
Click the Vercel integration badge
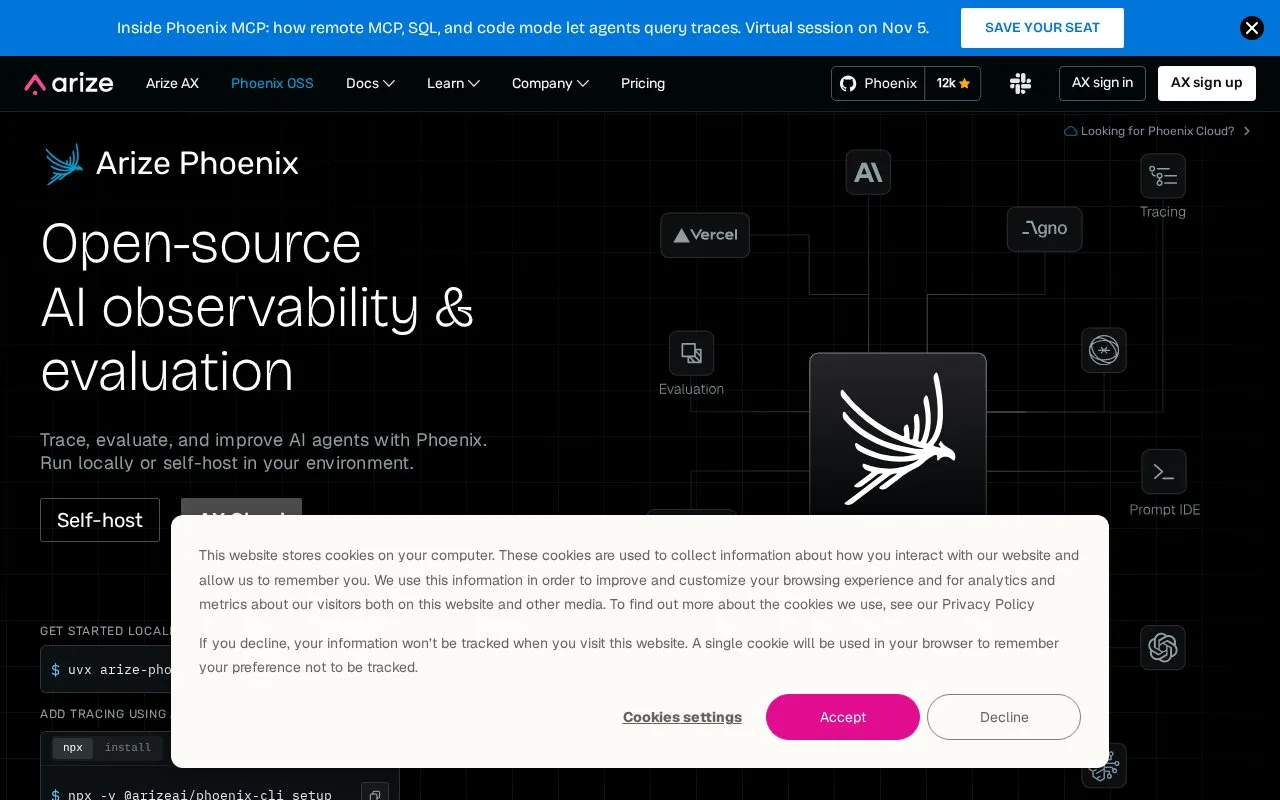point(705,235)
